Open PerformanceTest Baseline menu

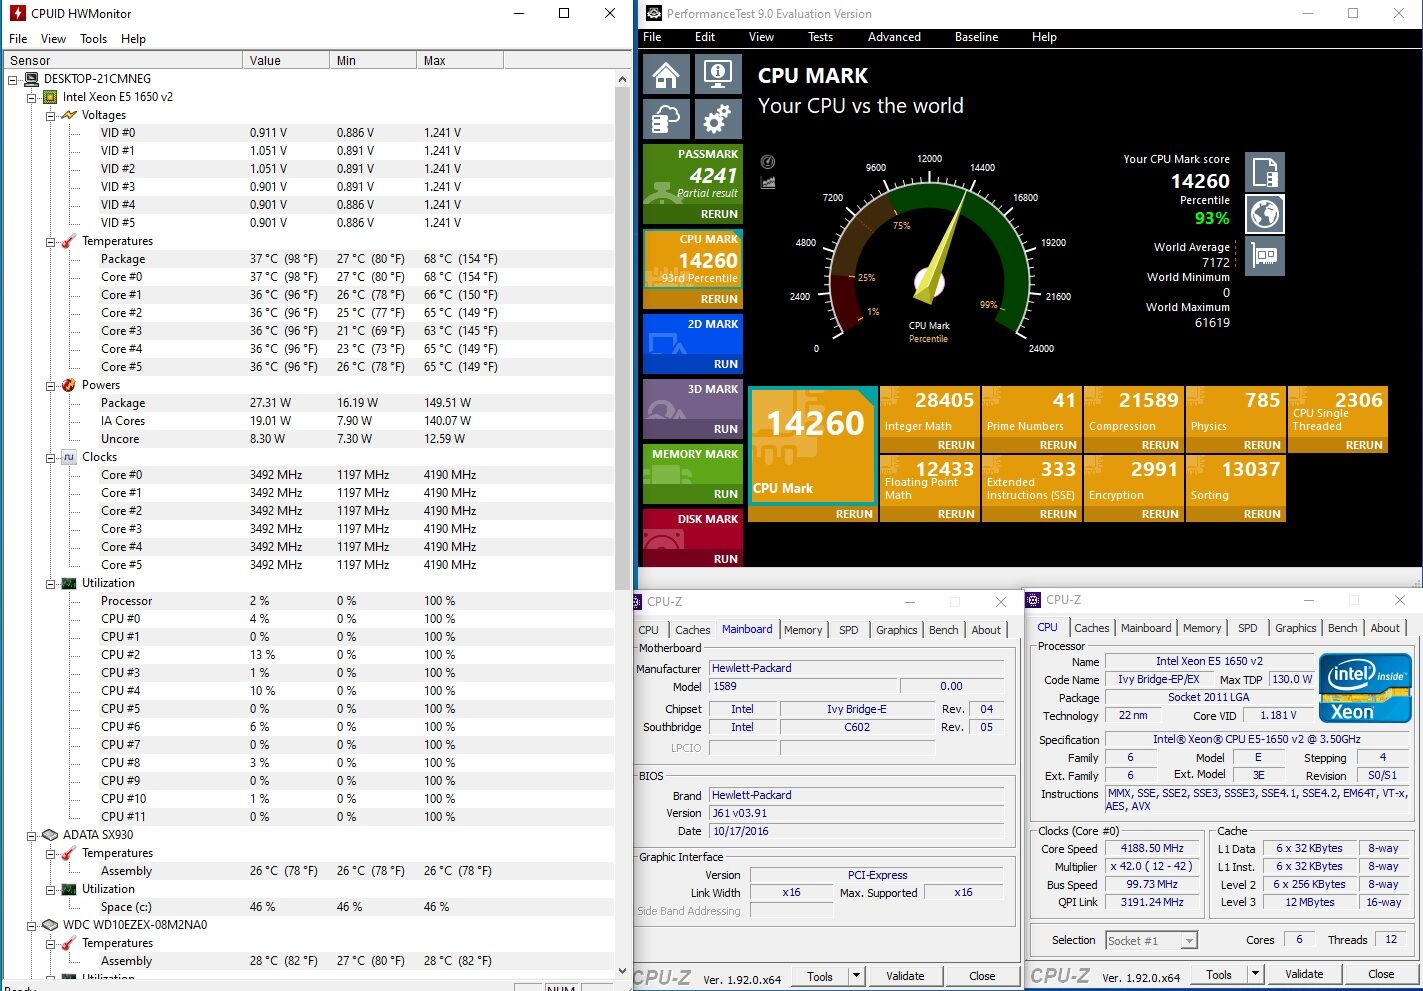pos(976,37)
